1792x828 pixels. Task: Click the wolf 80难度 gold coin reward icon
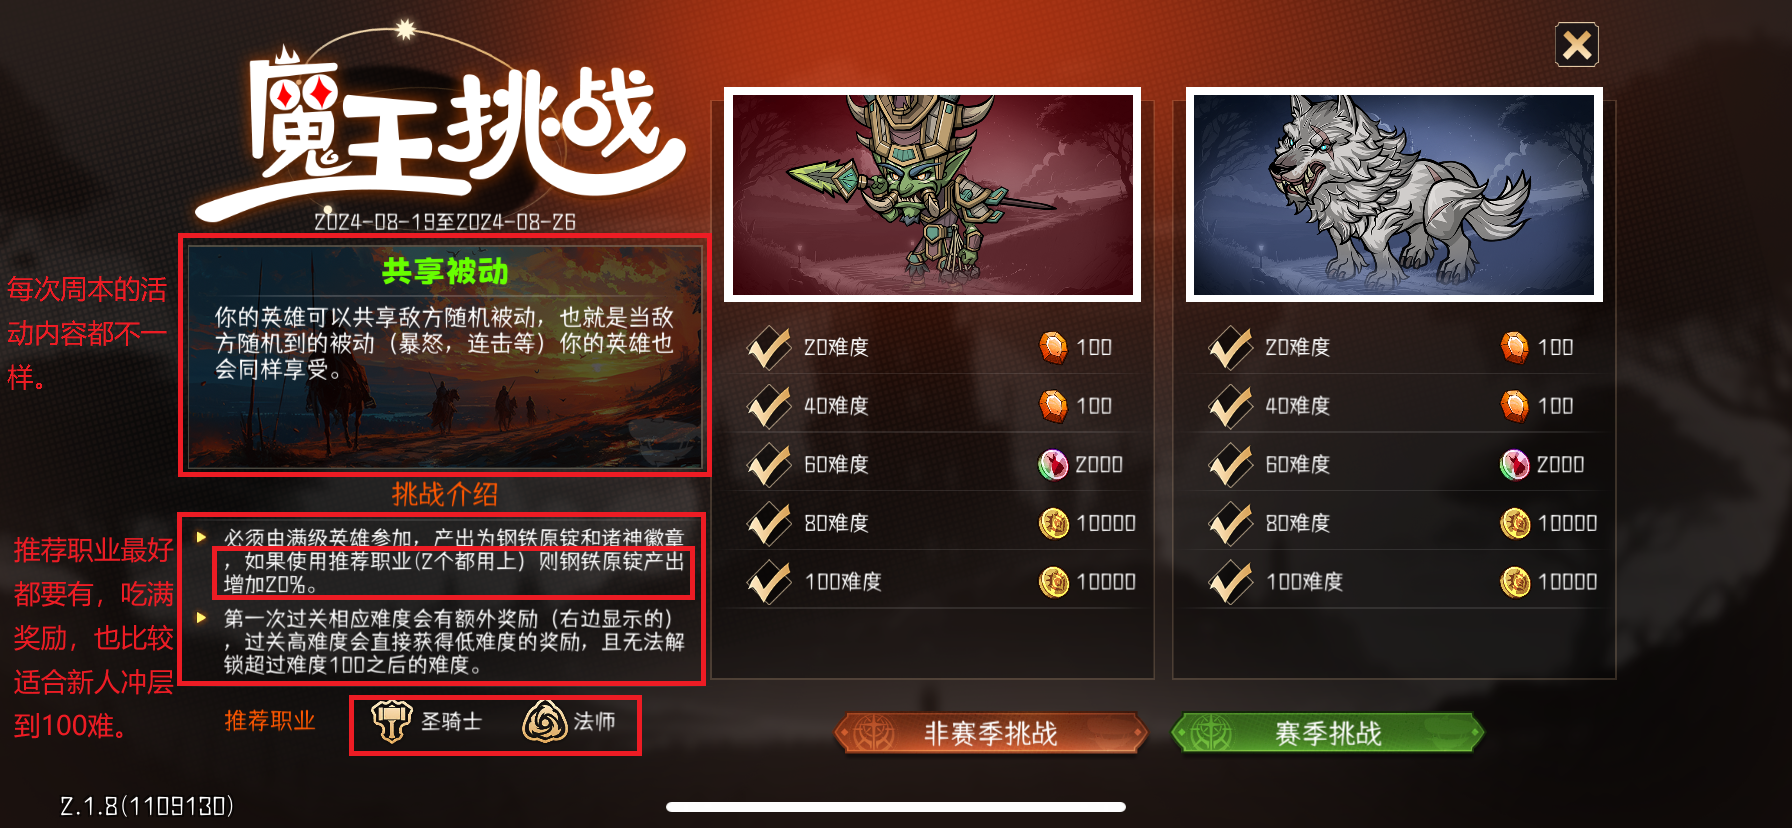click(x=1515, y=523)
